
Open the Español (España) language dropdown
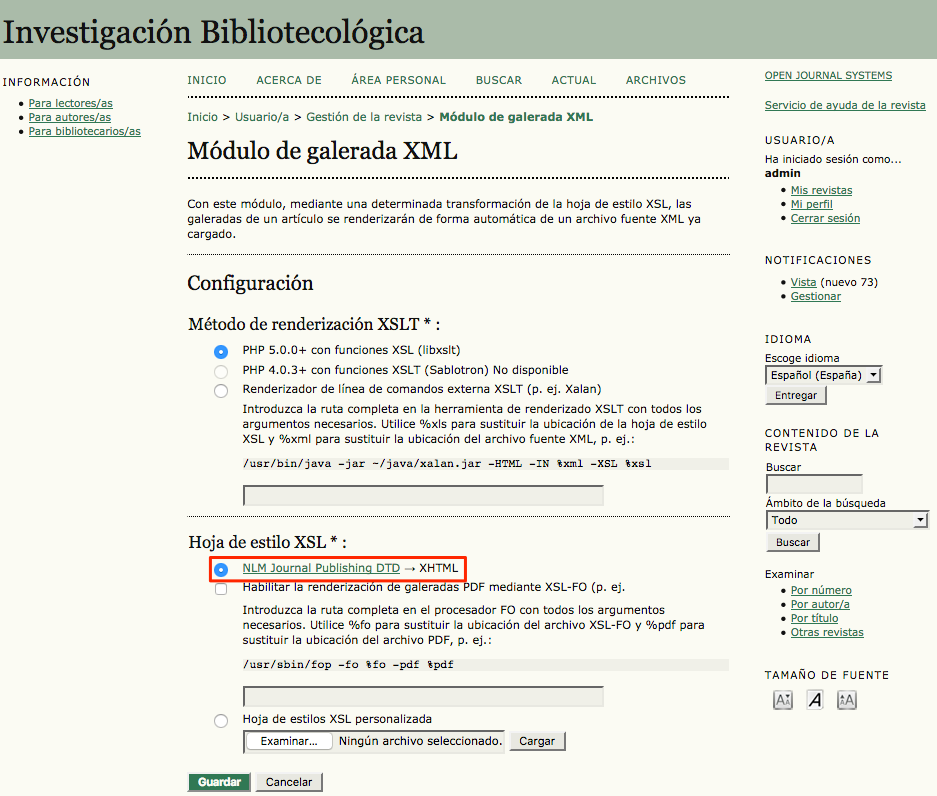click(x=823, y=375)
